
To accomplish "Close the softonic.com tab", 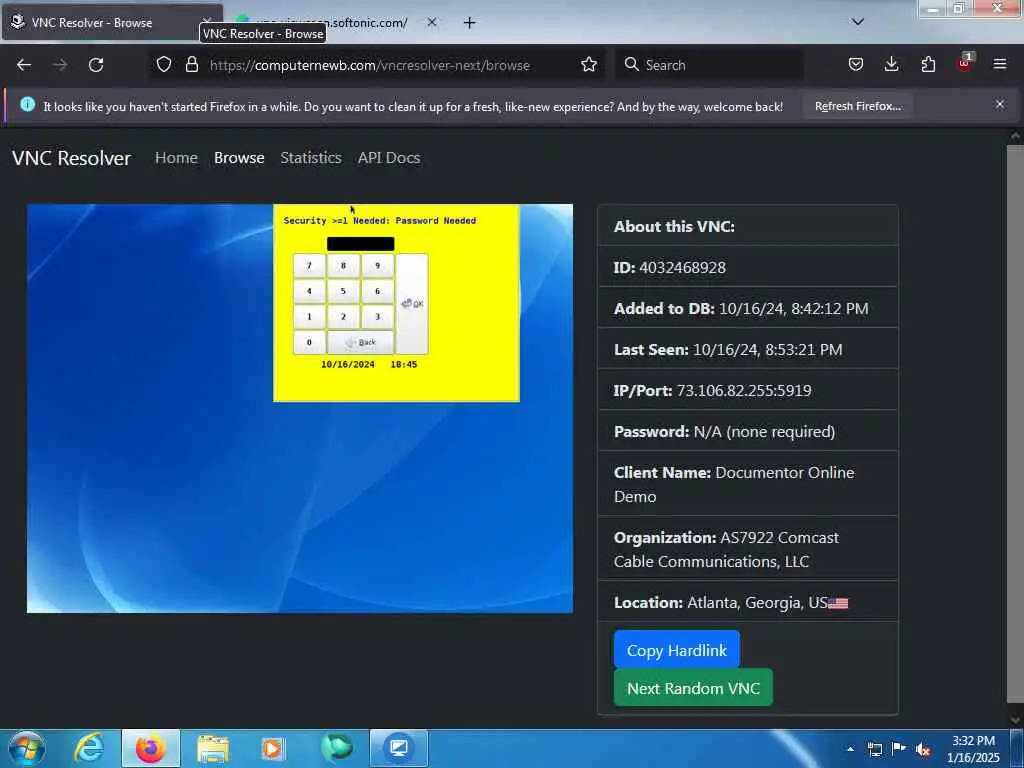I will coord(432,22).
